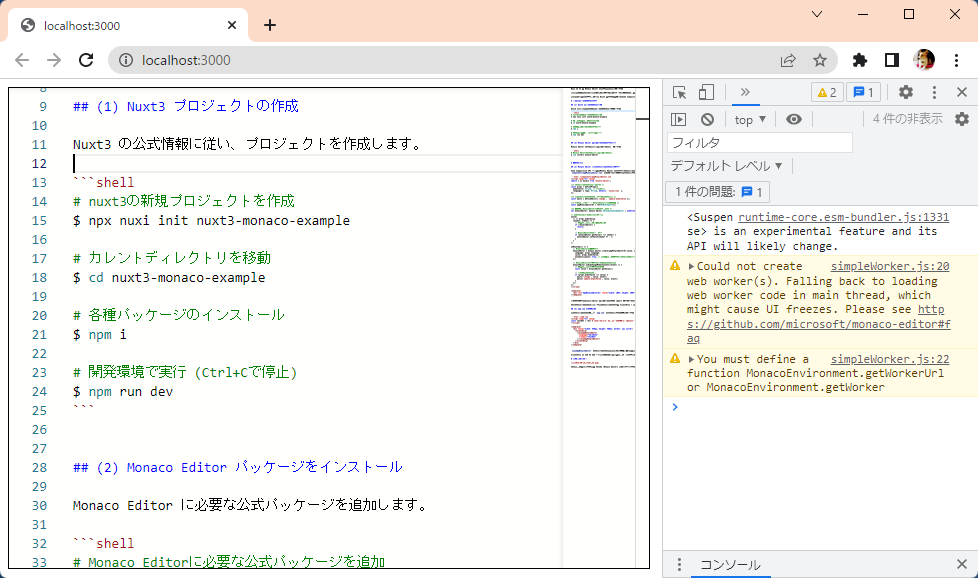The height and width of the screenshot is (578, 978).
Task: Click the '$ cd nuxt3-monaco-example' line
Action: 169,277
